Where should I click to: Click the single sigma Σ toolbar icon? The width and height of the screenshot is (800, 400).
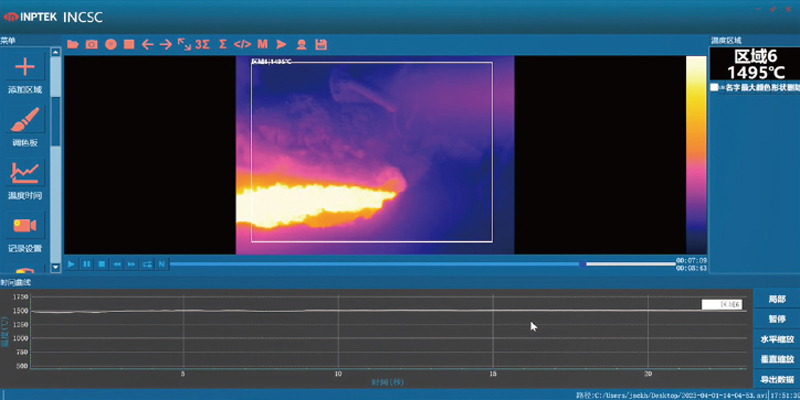(223, 44)
